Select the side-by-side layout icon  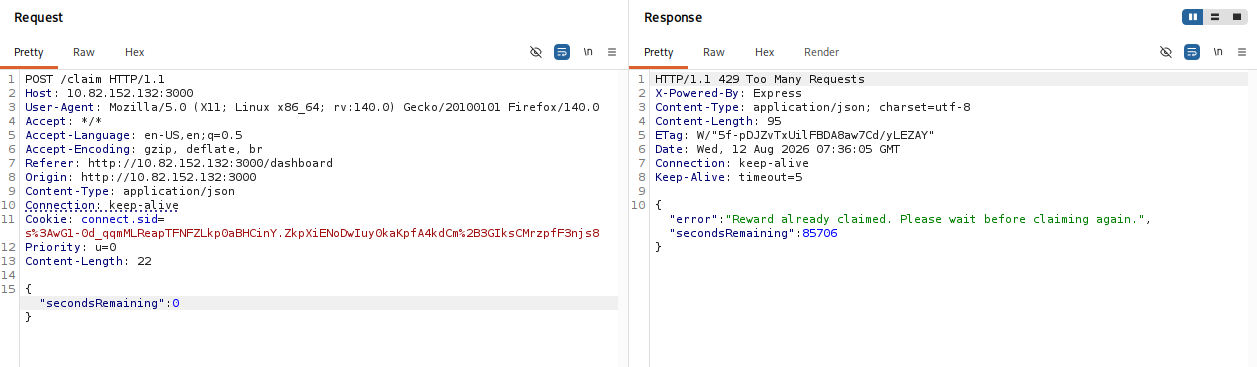[1193, 17]
